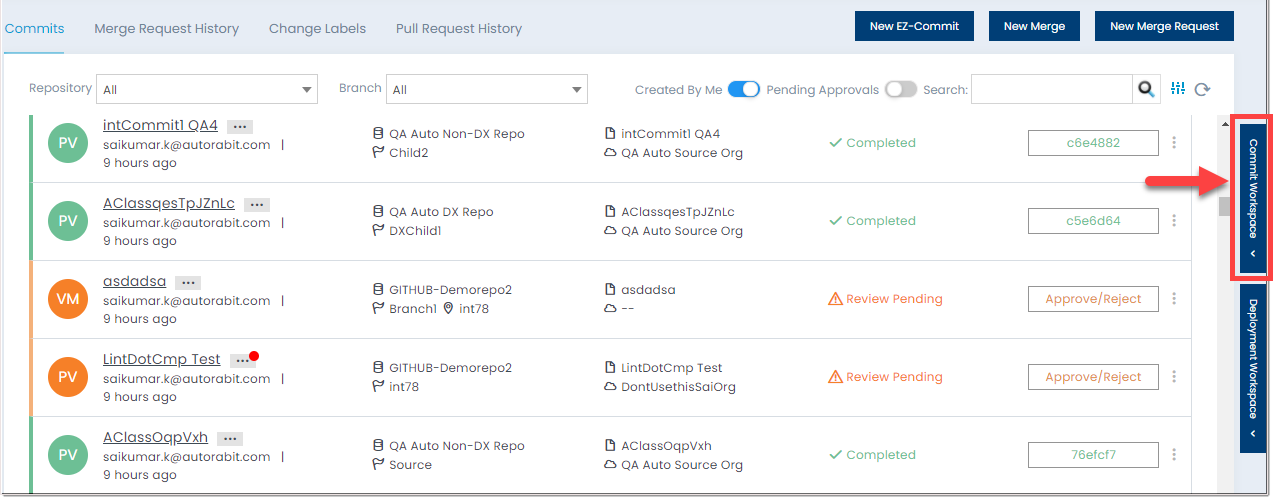Click the New Merge Request button

pos(1164,26)
